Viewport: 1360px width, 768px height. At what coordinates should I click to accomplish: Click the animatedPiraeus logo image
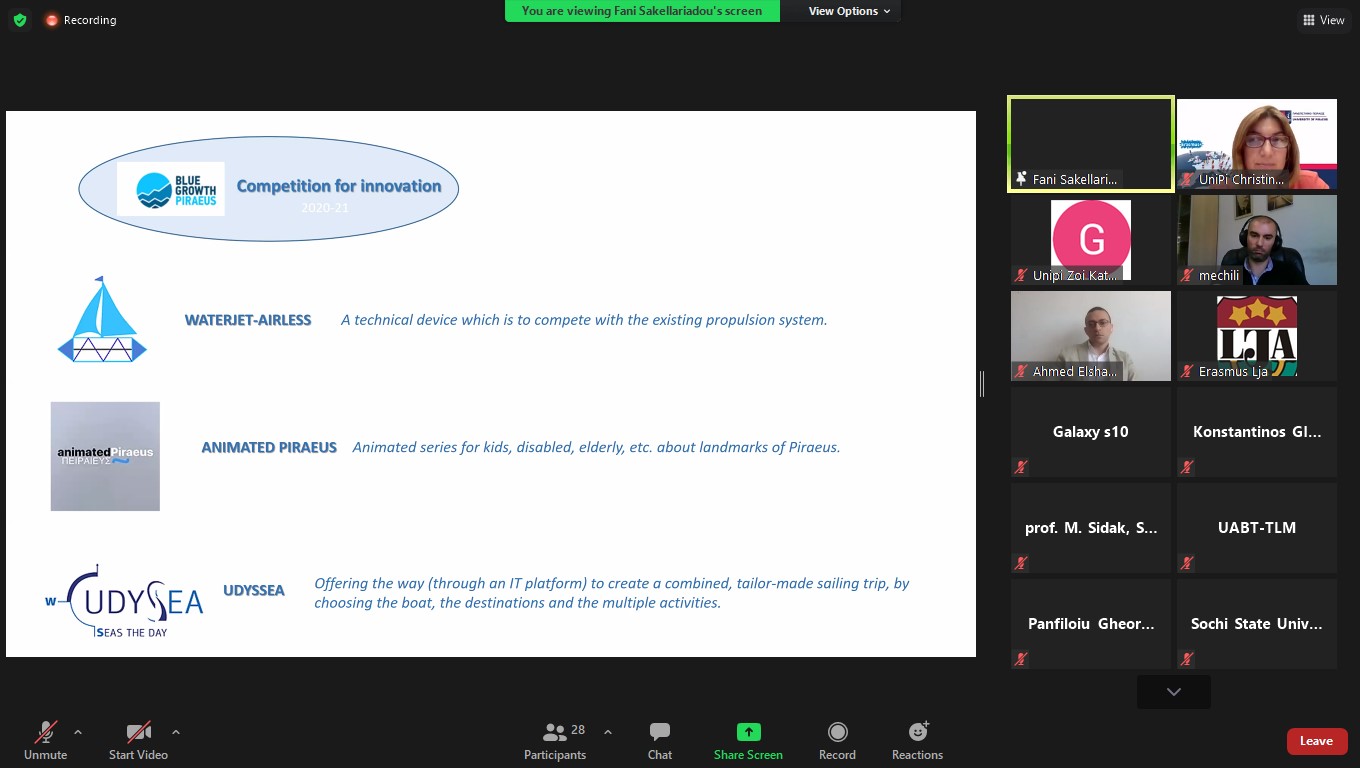[x=105, y=456]
